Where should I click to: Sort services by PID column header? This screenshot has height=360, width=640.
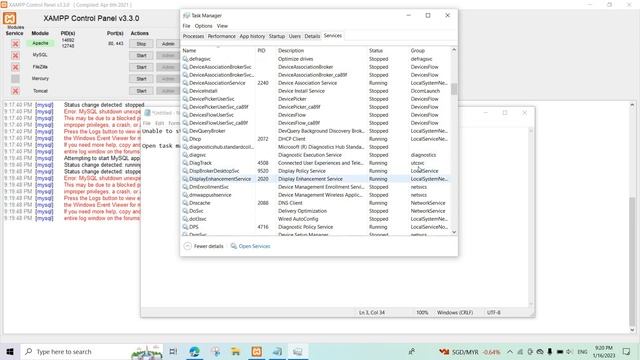(x=266, y=51)
